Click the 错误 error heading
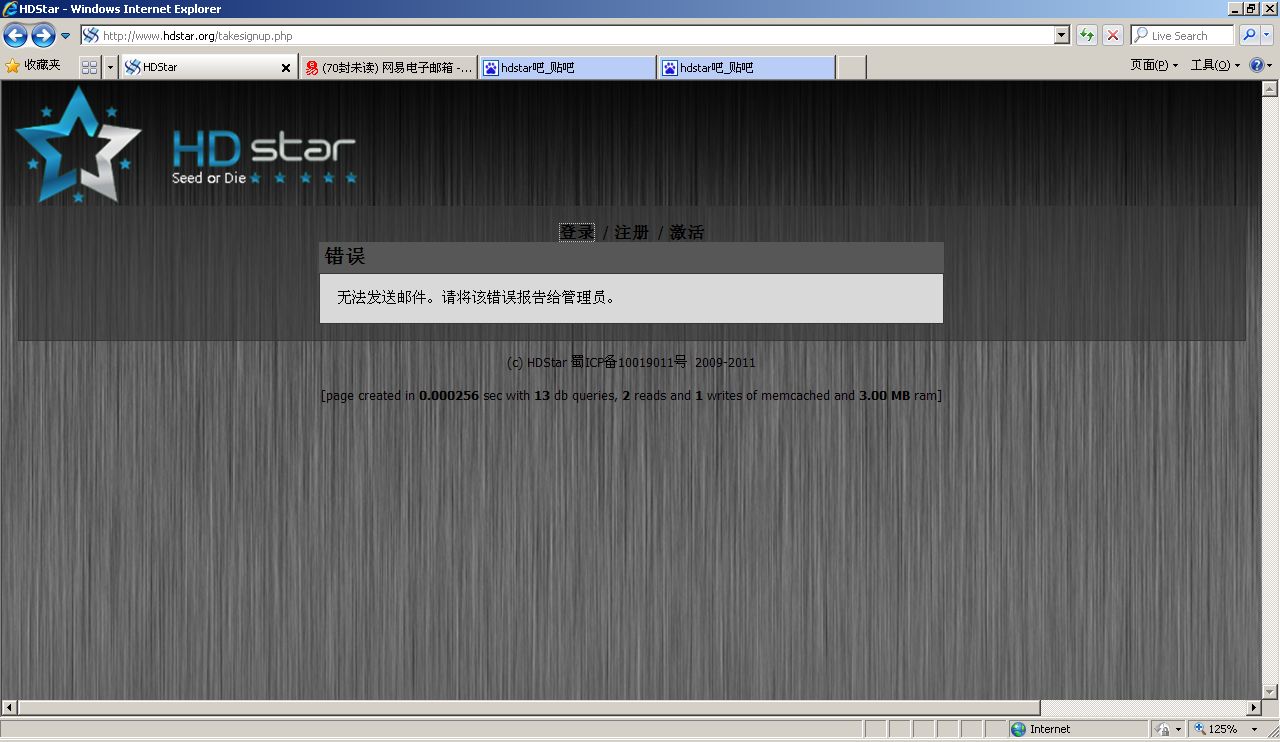This screenshot has width=1280, height=742. (345, 257)
